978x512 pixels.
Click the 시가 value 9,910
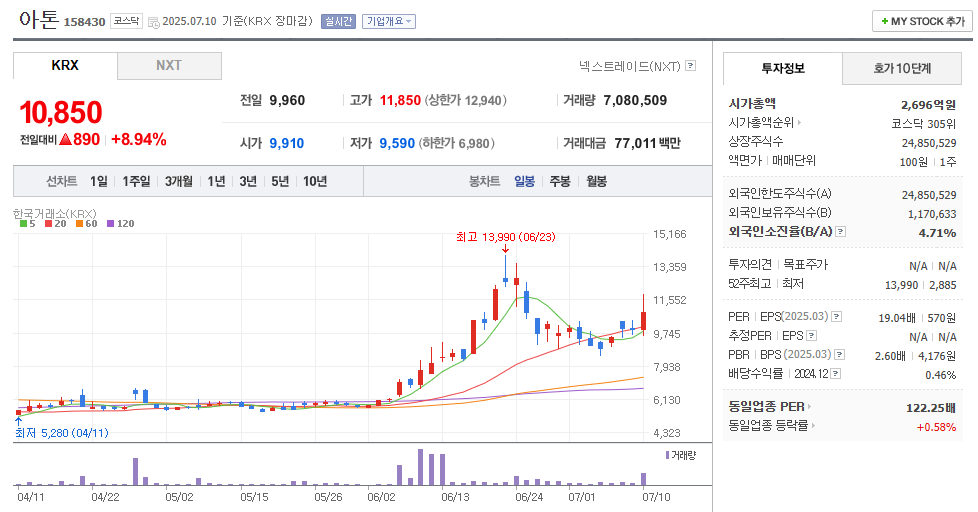[287, 143]
